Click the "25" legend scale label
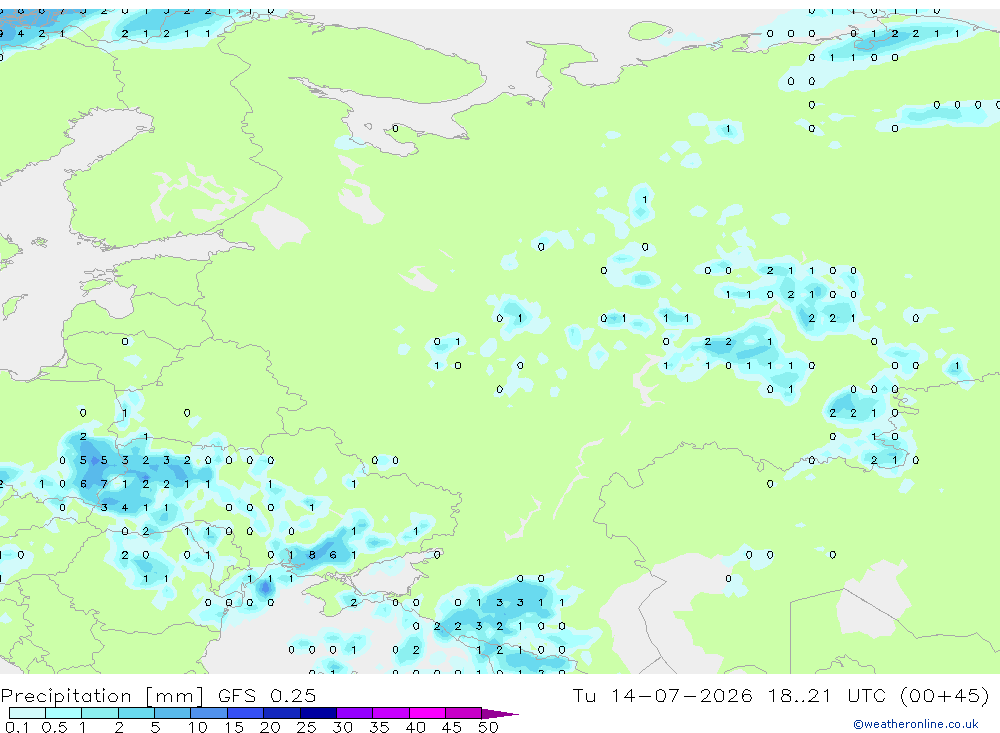 306,727
